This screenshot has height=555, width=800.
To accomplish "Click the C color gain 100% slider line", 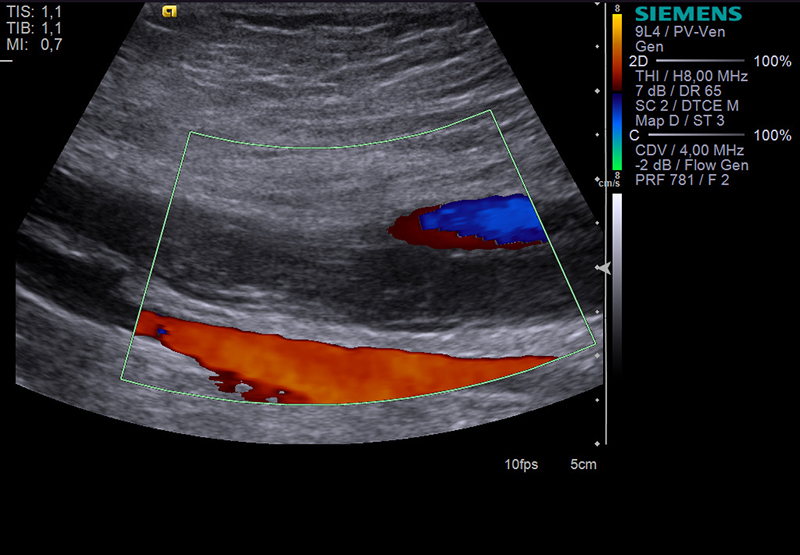I will pyautogui.click(x=696, y=135).
